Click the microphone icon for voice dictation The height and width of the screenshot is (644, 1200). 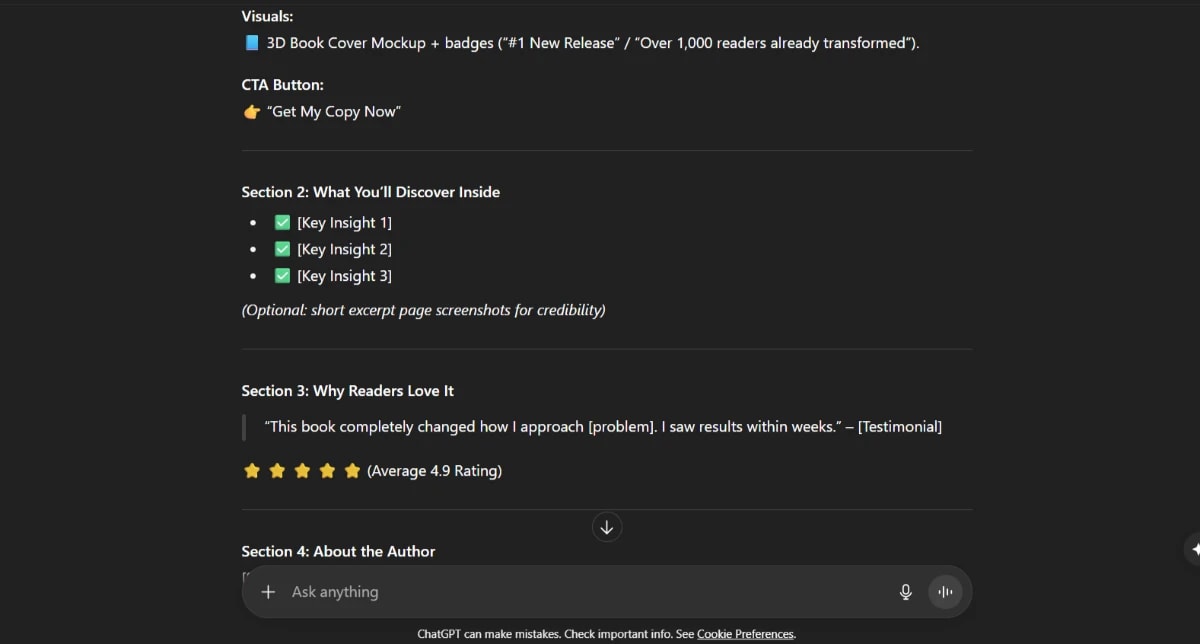(x=905, y=591)
